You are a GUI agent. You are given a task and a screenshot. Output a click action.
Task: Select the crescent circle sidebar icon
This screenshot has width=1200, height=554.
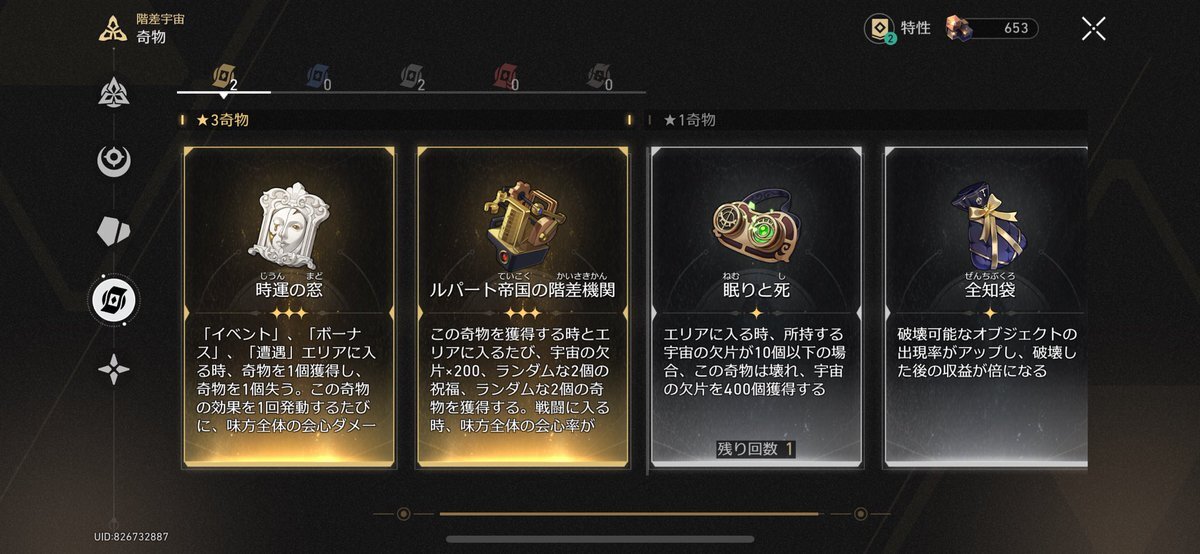pyautogui.click(x=113, y=161)
